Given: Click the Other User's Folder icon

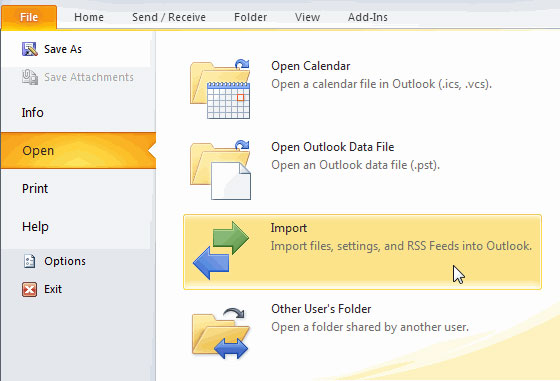Looking at the screenshot, I should [220, 333].
